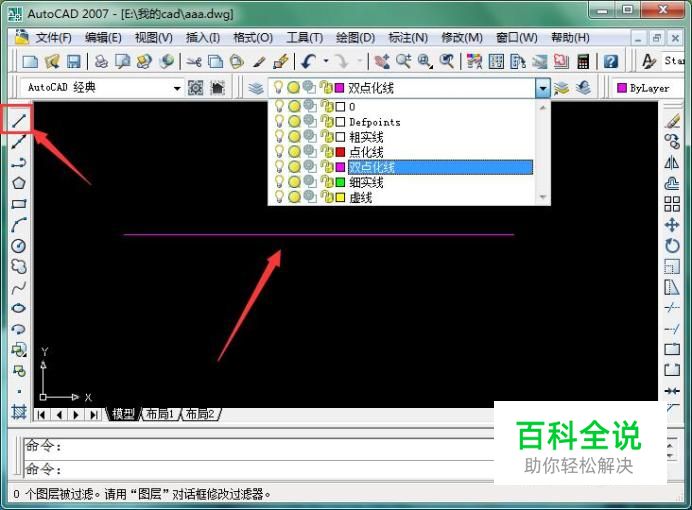Select the Polyline tool
Image resolution: width=692 pixels, height=510 pixels.
[x=19, y=163]
